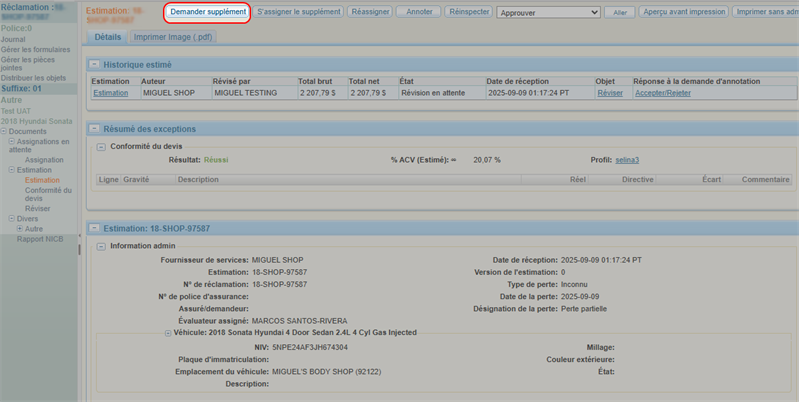Select the Détails tab

107,37
